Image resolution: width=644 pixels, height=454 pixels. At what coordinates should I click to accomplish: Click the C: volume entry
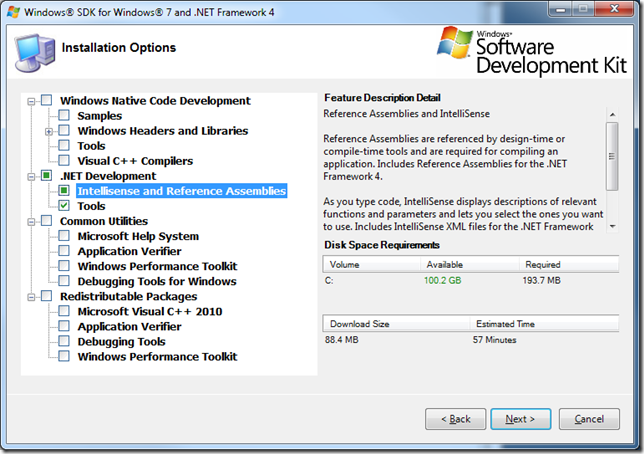pyautogui.click(x=329, y=280)
